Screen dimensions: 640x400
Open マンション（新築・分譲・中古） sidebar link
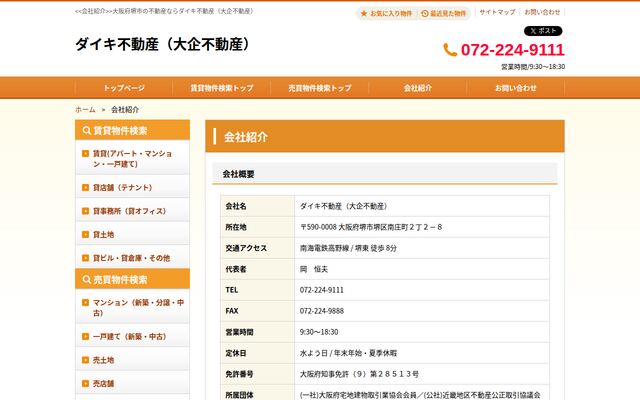coord(132,307)
